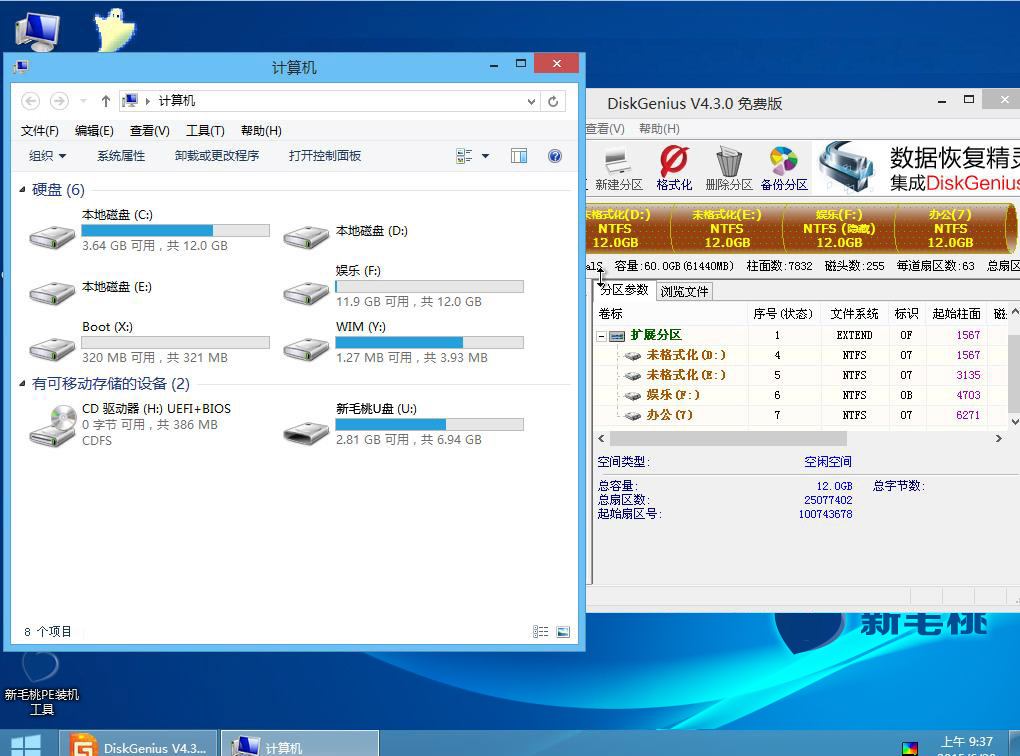Image resolution: width=1020 pixels, height=756 pixels.
Task: Open the 组织 dropdown menu
Action: [x=47, y=155]
